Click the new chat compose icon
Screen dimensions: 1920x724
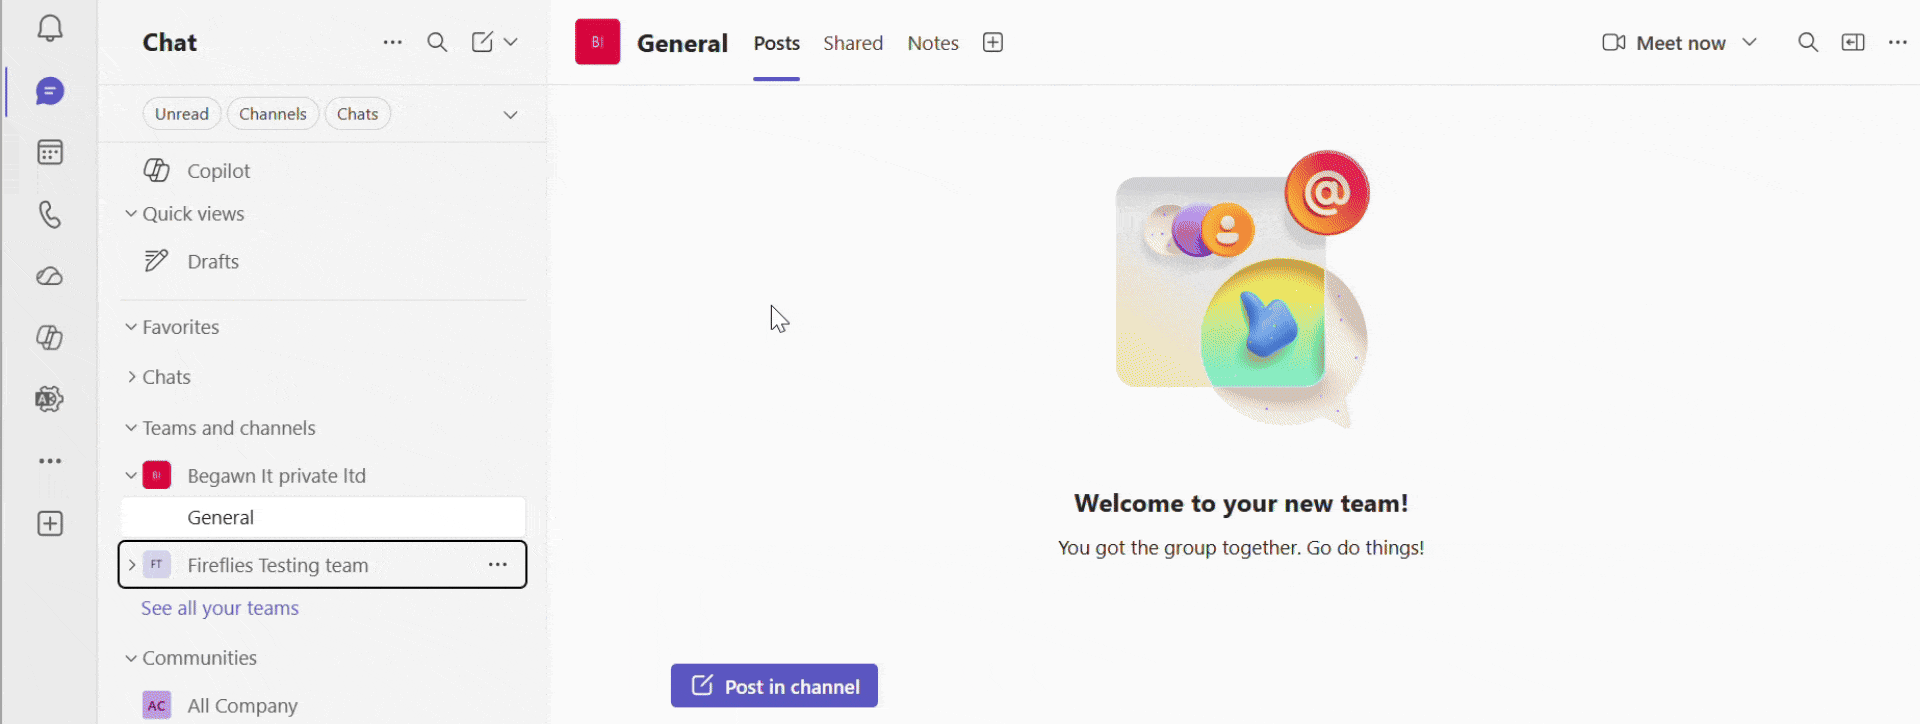coord(482,42)
